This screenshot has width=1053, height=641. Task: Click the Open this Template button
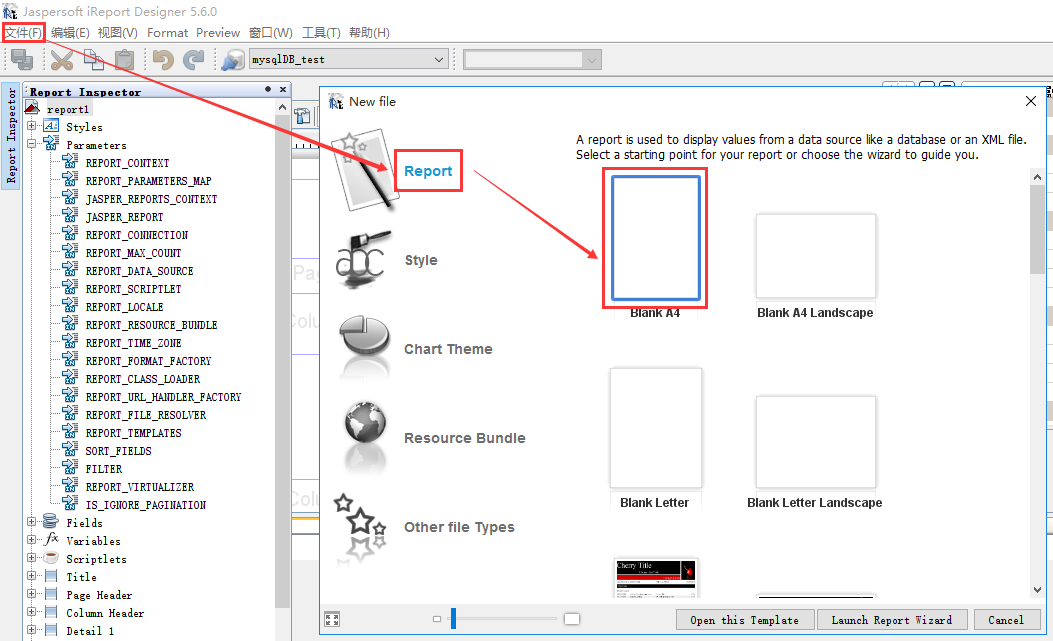click(x=744, y=619)
